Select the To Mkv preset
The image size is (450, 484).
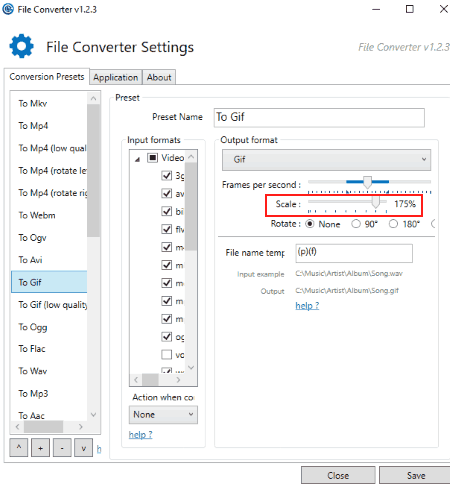[49, 103]
